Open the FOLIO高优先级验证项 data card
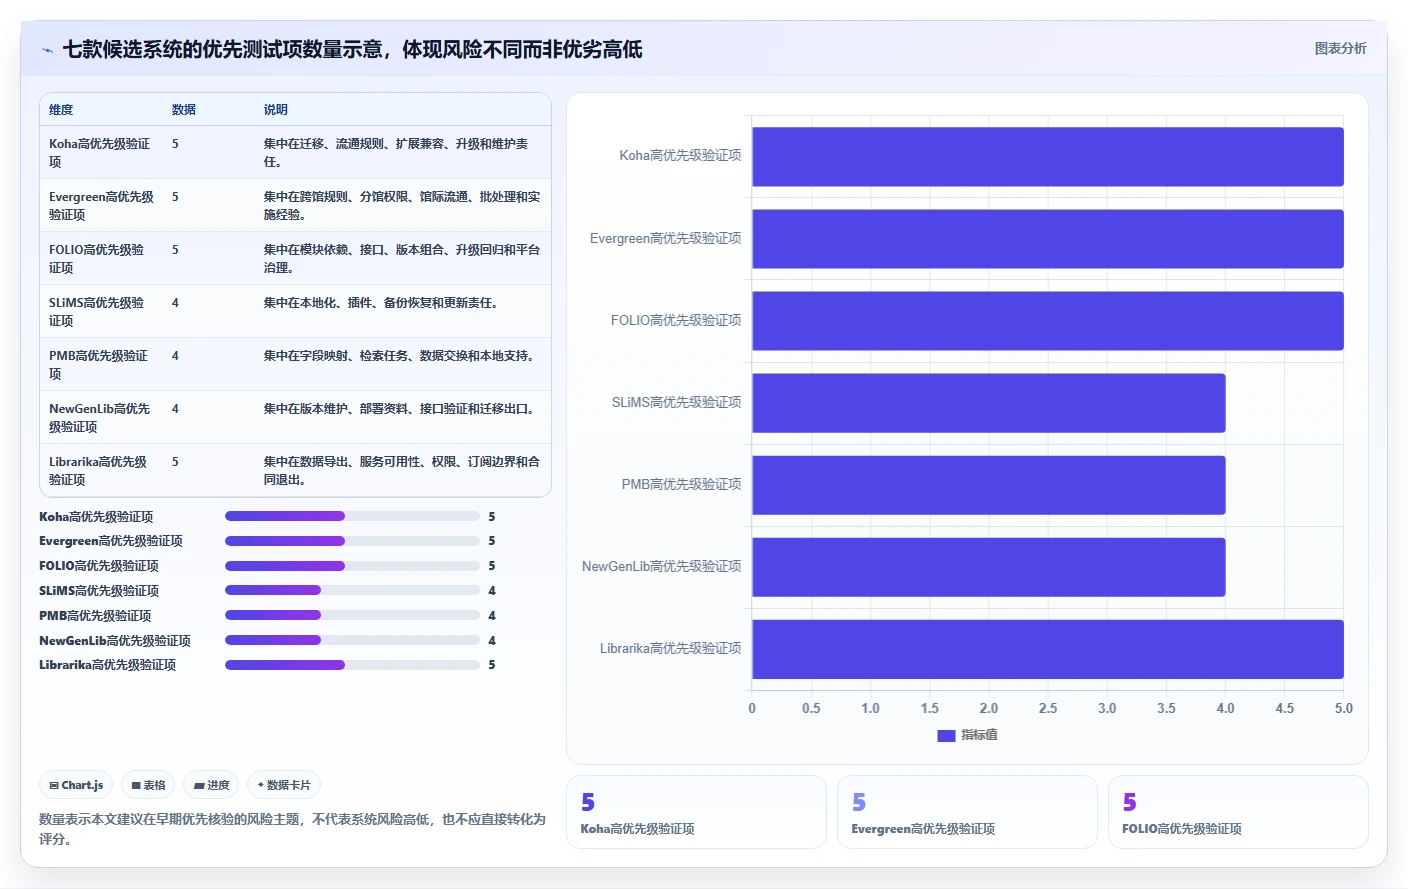 (1238, 812)
